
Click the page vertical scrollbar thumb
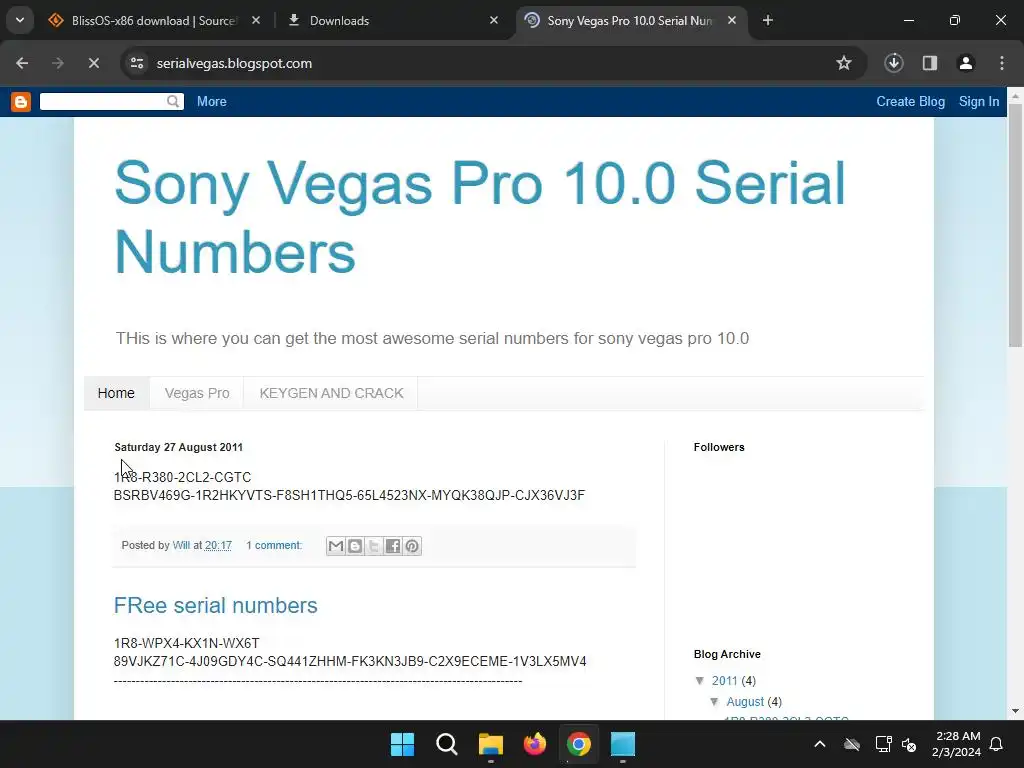click(x=1016, y=225)
